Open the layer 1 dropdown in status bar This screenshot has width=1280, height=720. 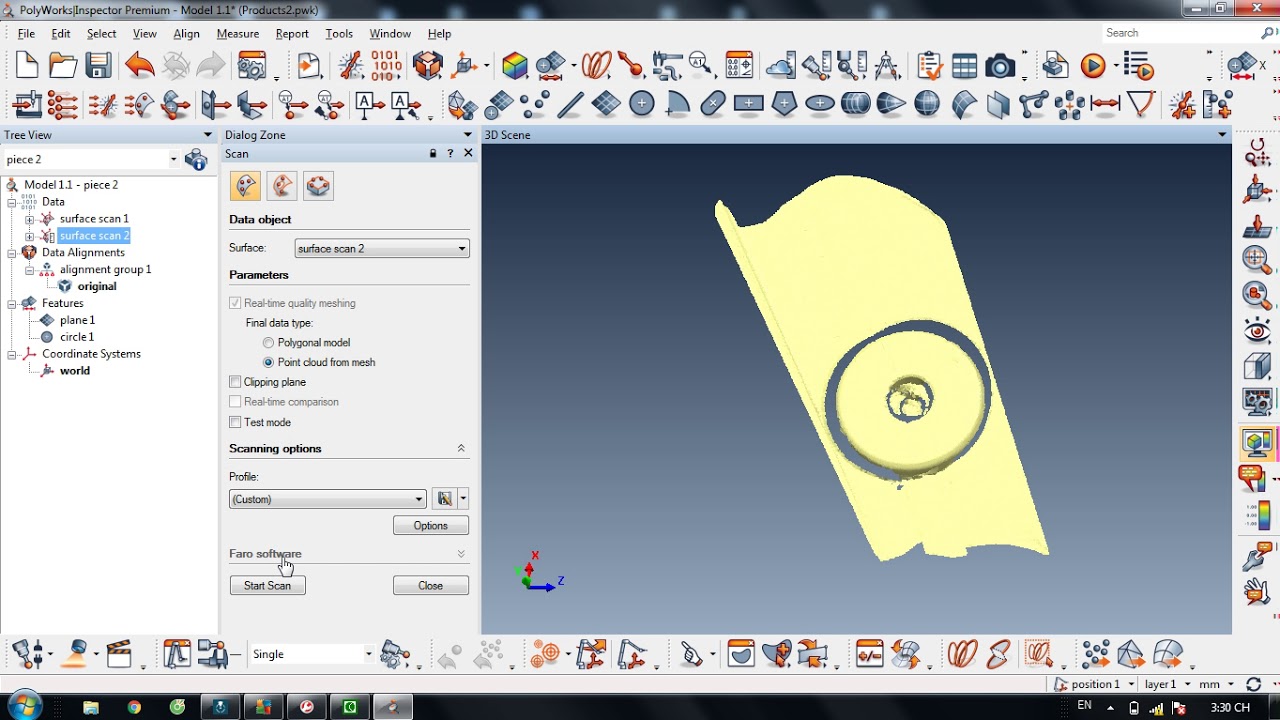1187,684
